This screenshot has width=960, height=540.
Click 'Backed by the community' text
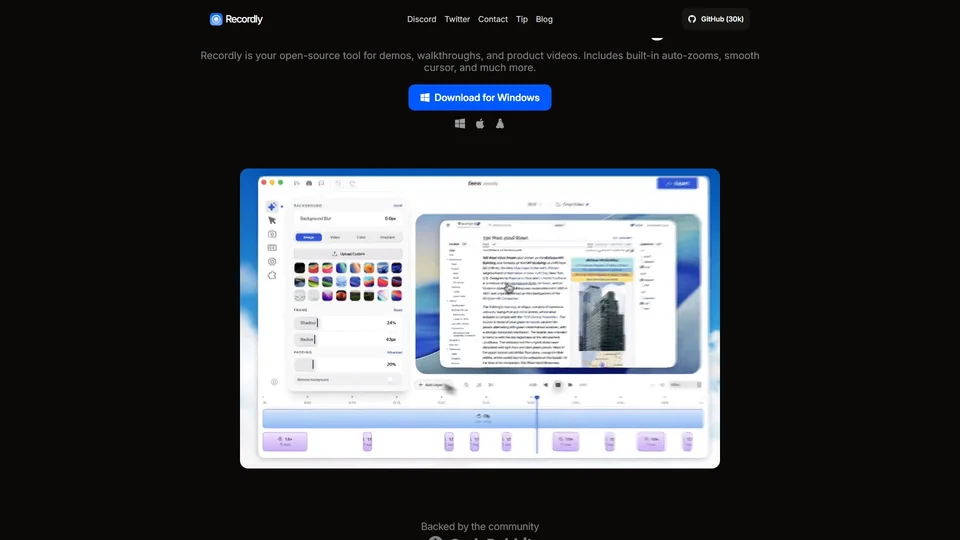480,527
